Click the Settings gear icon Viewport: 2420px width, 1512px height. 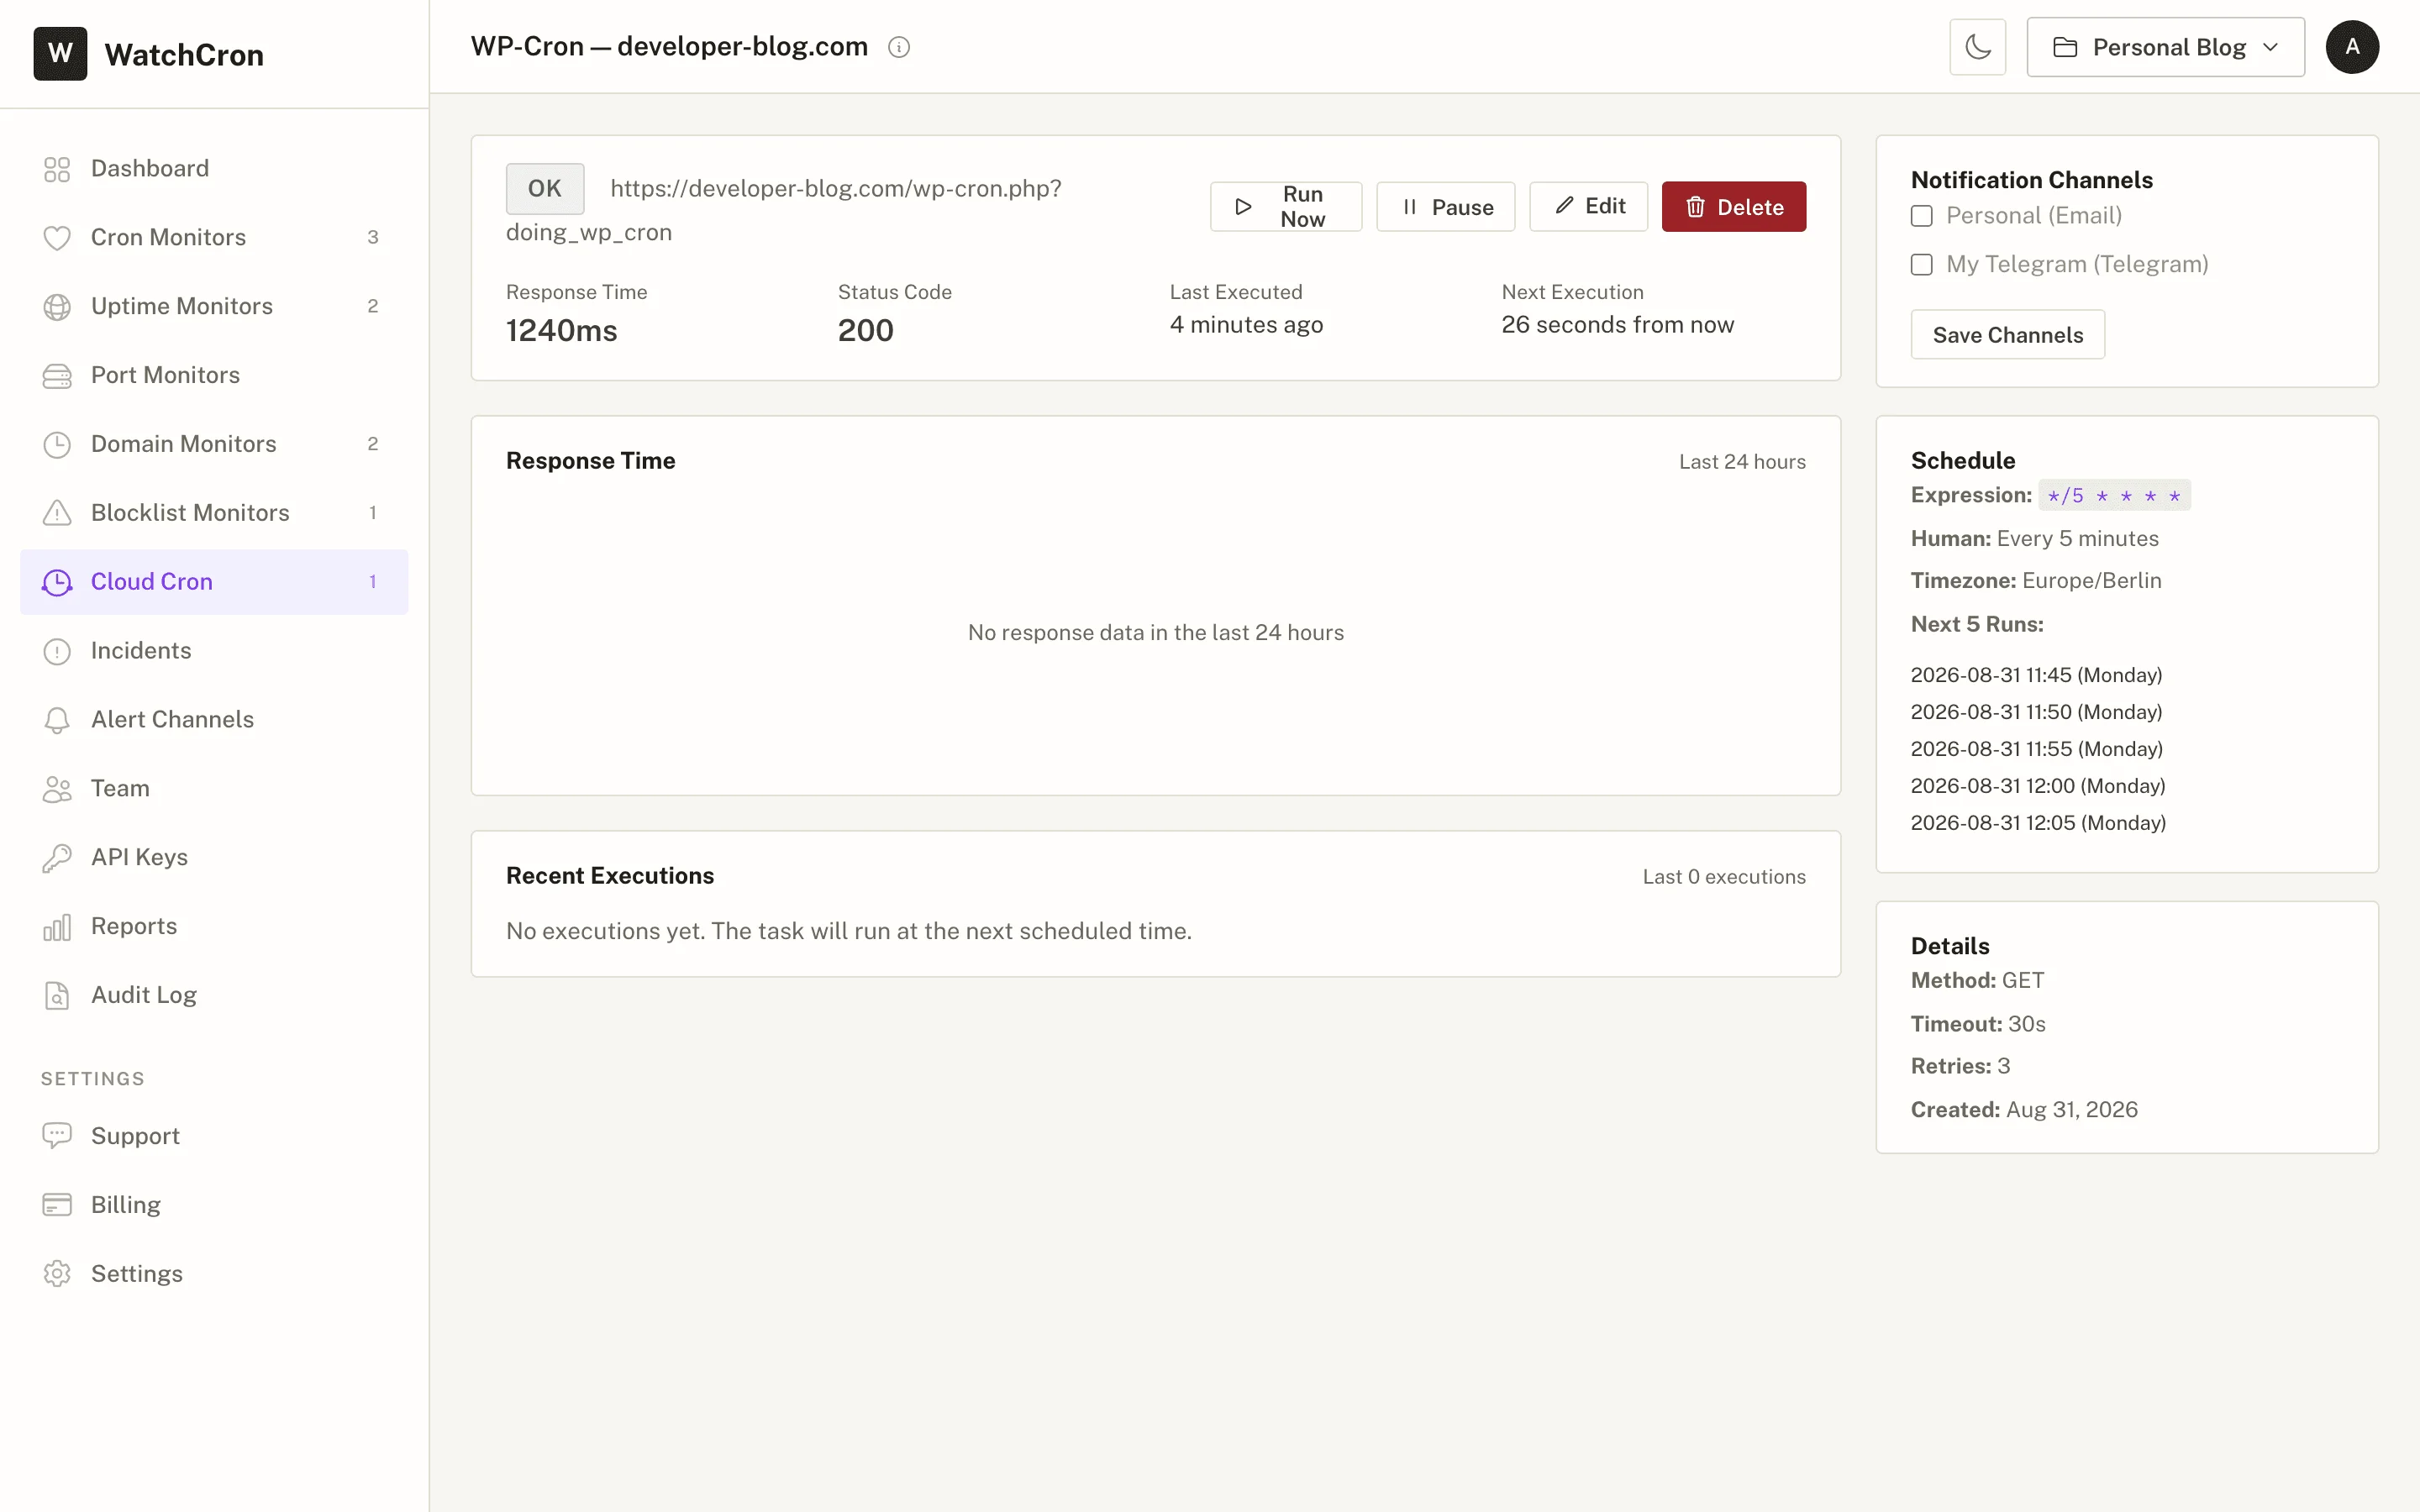pyautogui.click(x=57, y=1274)
